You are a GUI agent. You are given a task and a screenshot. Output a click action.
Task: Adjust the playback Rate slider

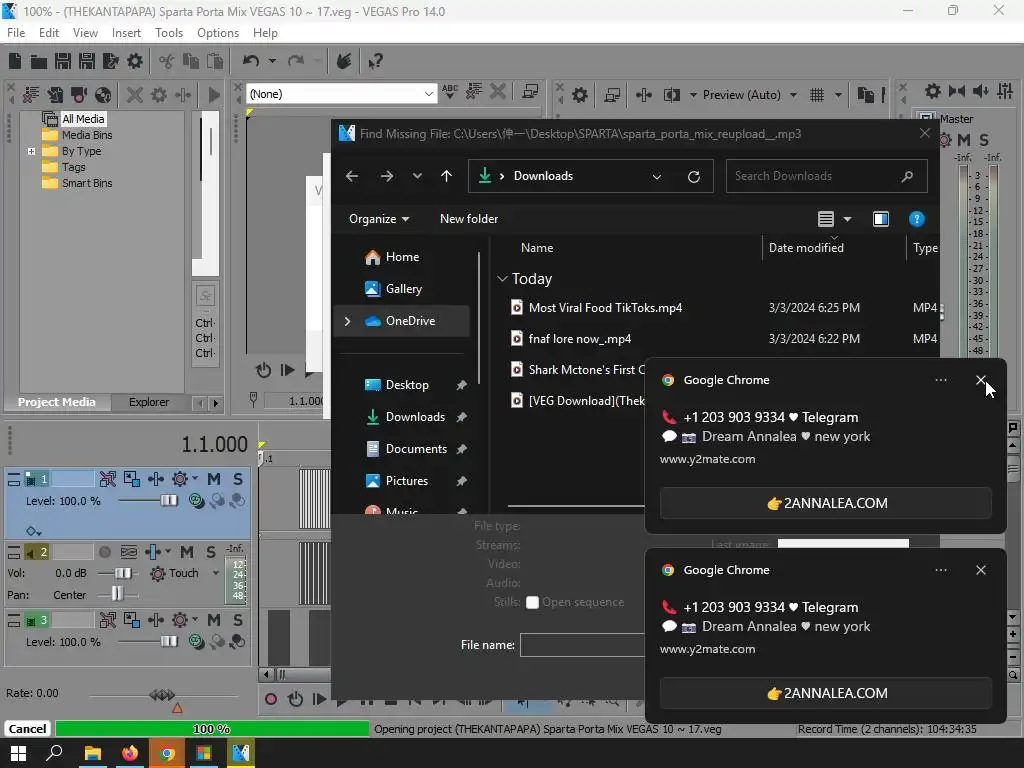point(163,696)
